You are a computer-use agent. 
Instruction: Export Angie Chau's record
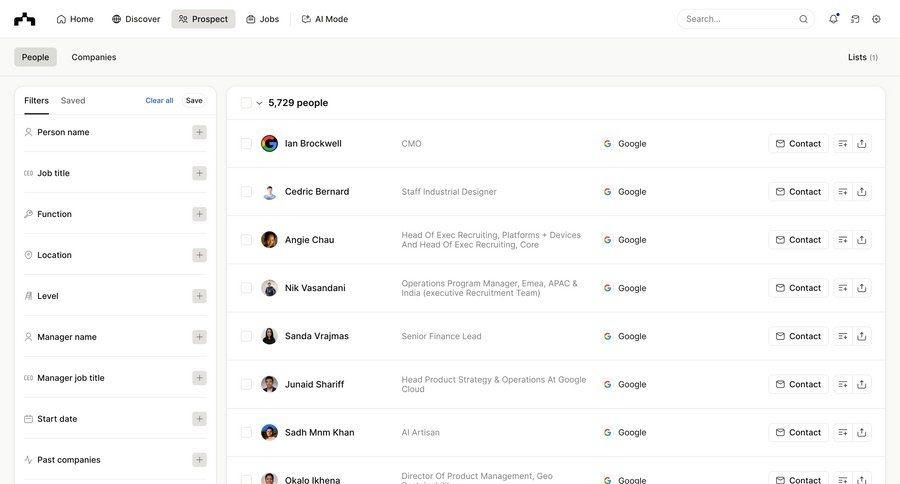tap(862, 240)
